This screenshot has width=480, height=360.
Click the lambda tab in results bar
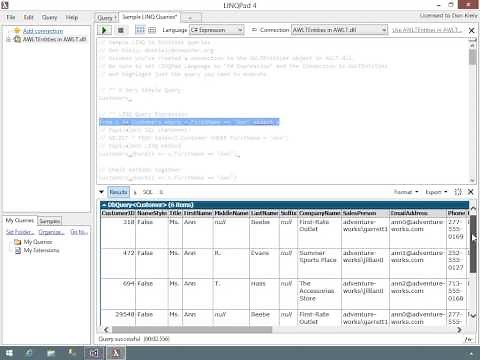pos(135,192)
